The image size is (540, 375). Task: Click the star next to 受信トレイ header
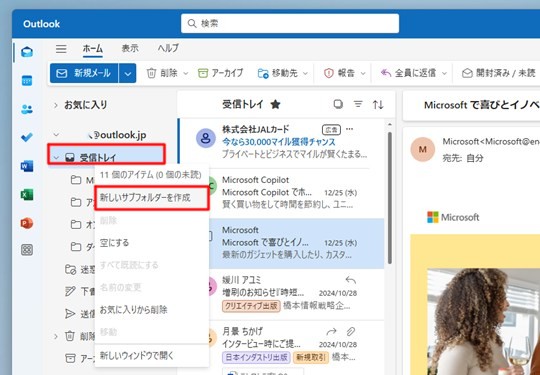pos(275,104)
